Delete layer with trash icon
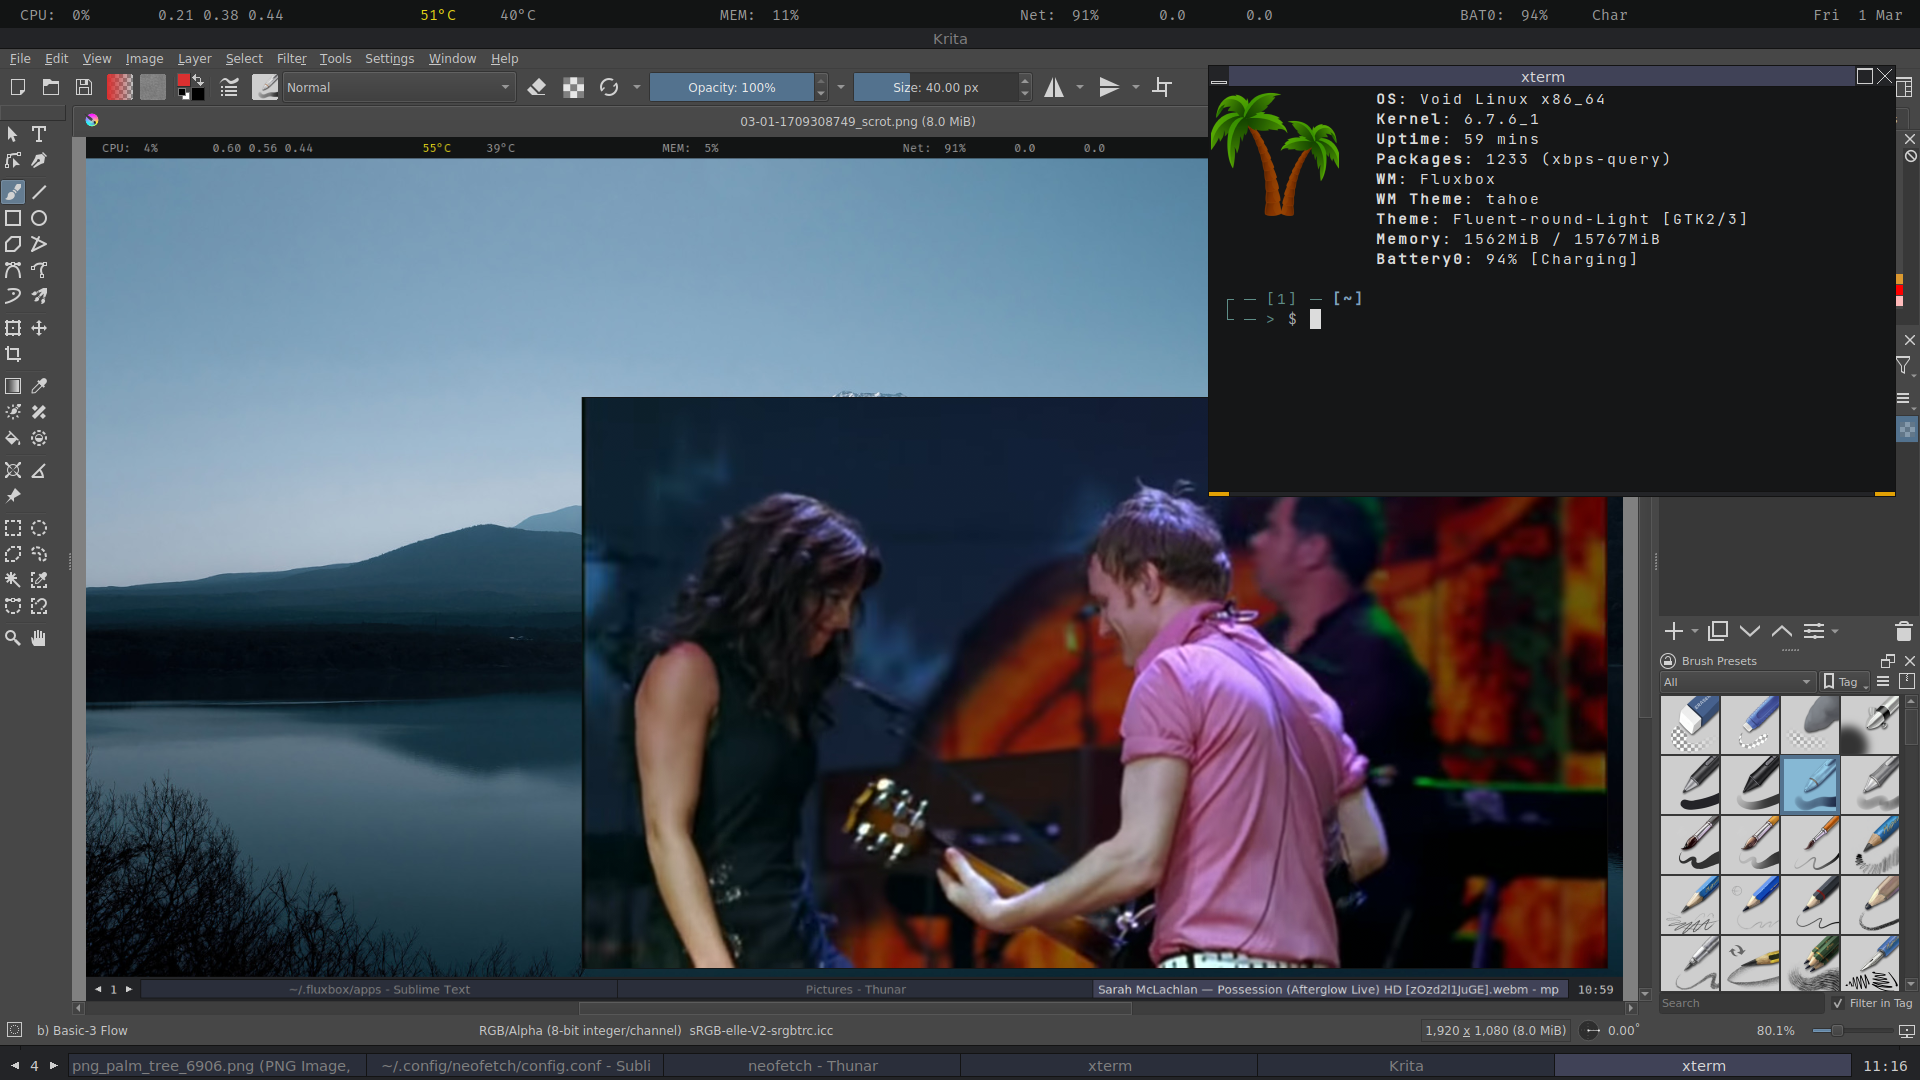 1903,631
